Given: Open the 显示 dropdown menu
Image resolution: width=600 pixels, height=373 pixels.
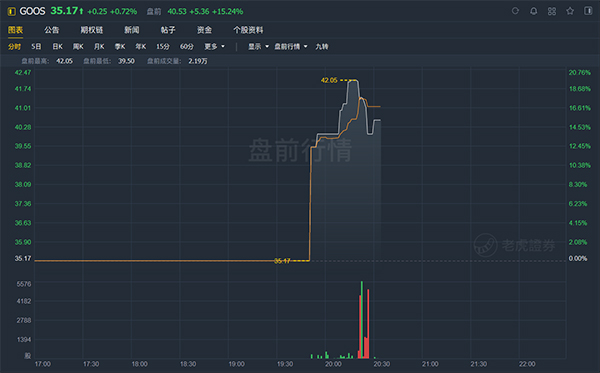Looking at the screenshot, I should point(258,47).
